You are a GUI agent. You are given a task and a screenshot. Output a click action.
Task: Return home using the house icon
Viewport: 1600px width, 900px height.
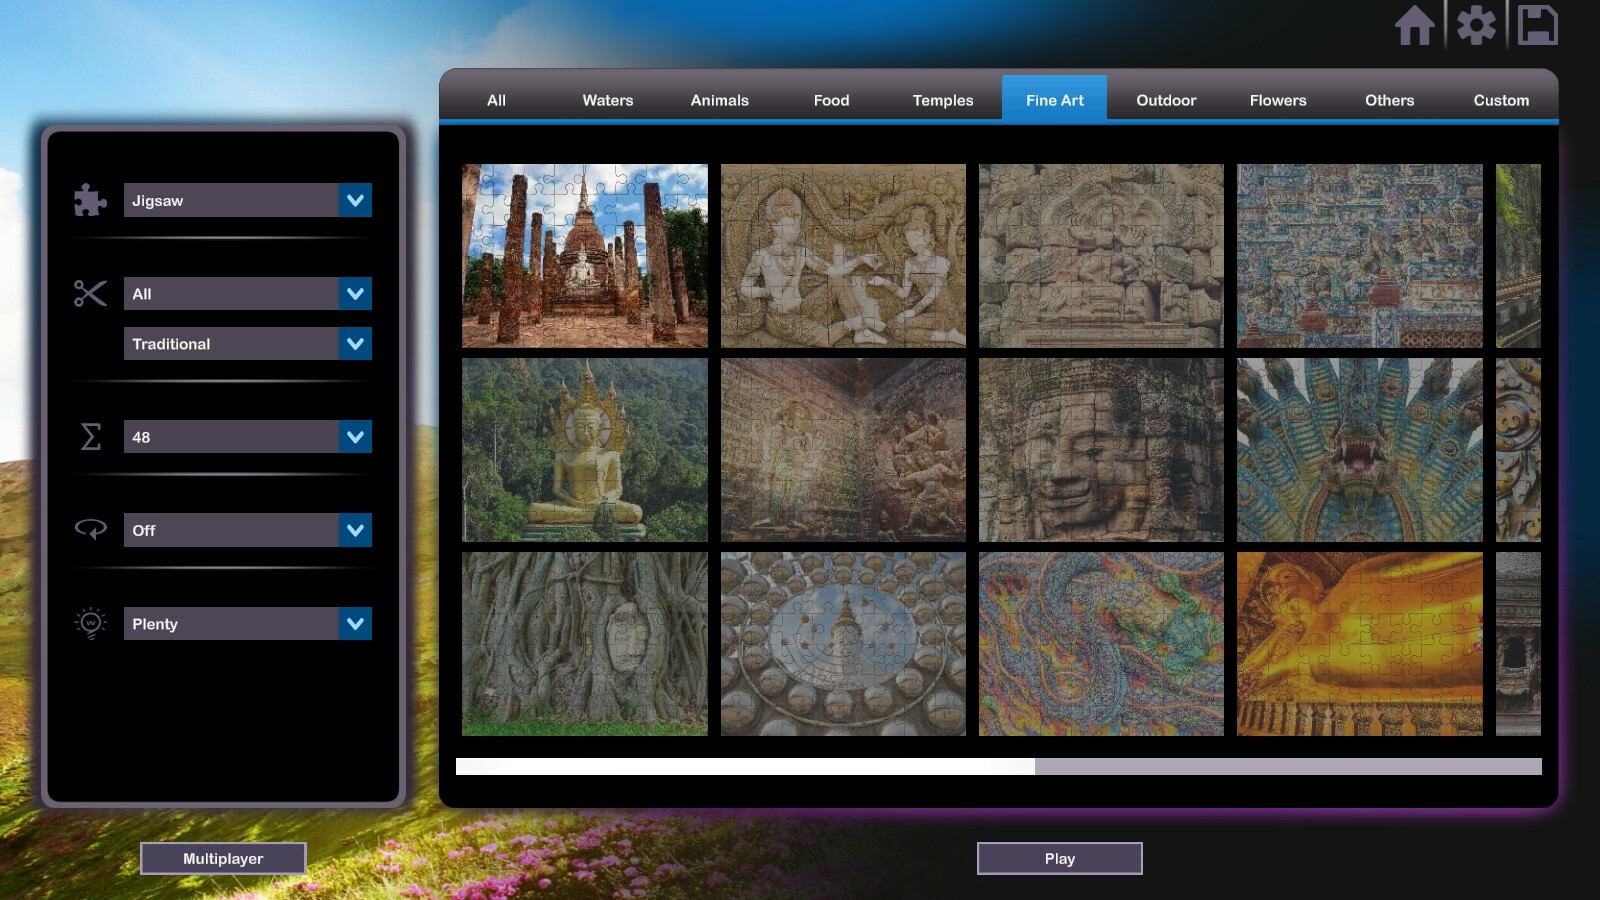[1416, 26]
